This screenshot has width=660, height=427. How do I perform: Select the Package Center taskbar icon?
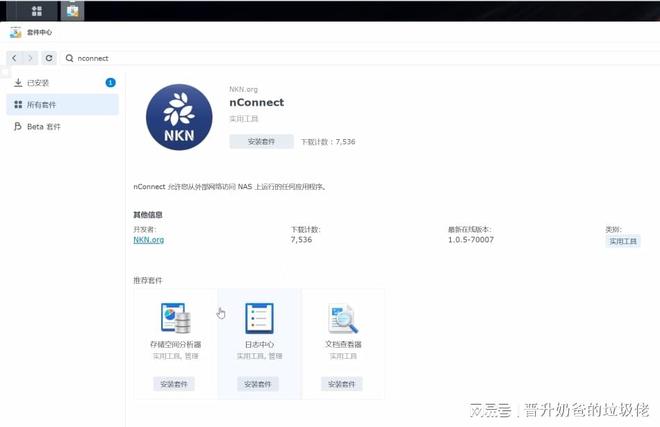pos(72,11)
